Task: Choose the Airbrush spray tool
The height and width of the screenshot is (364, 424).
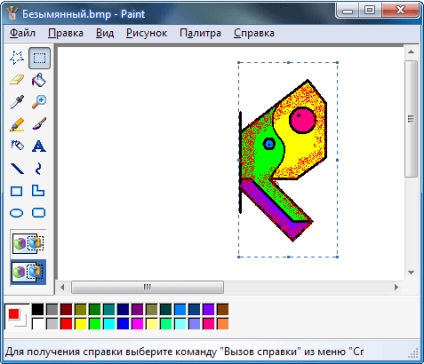Action: (17, 146)
